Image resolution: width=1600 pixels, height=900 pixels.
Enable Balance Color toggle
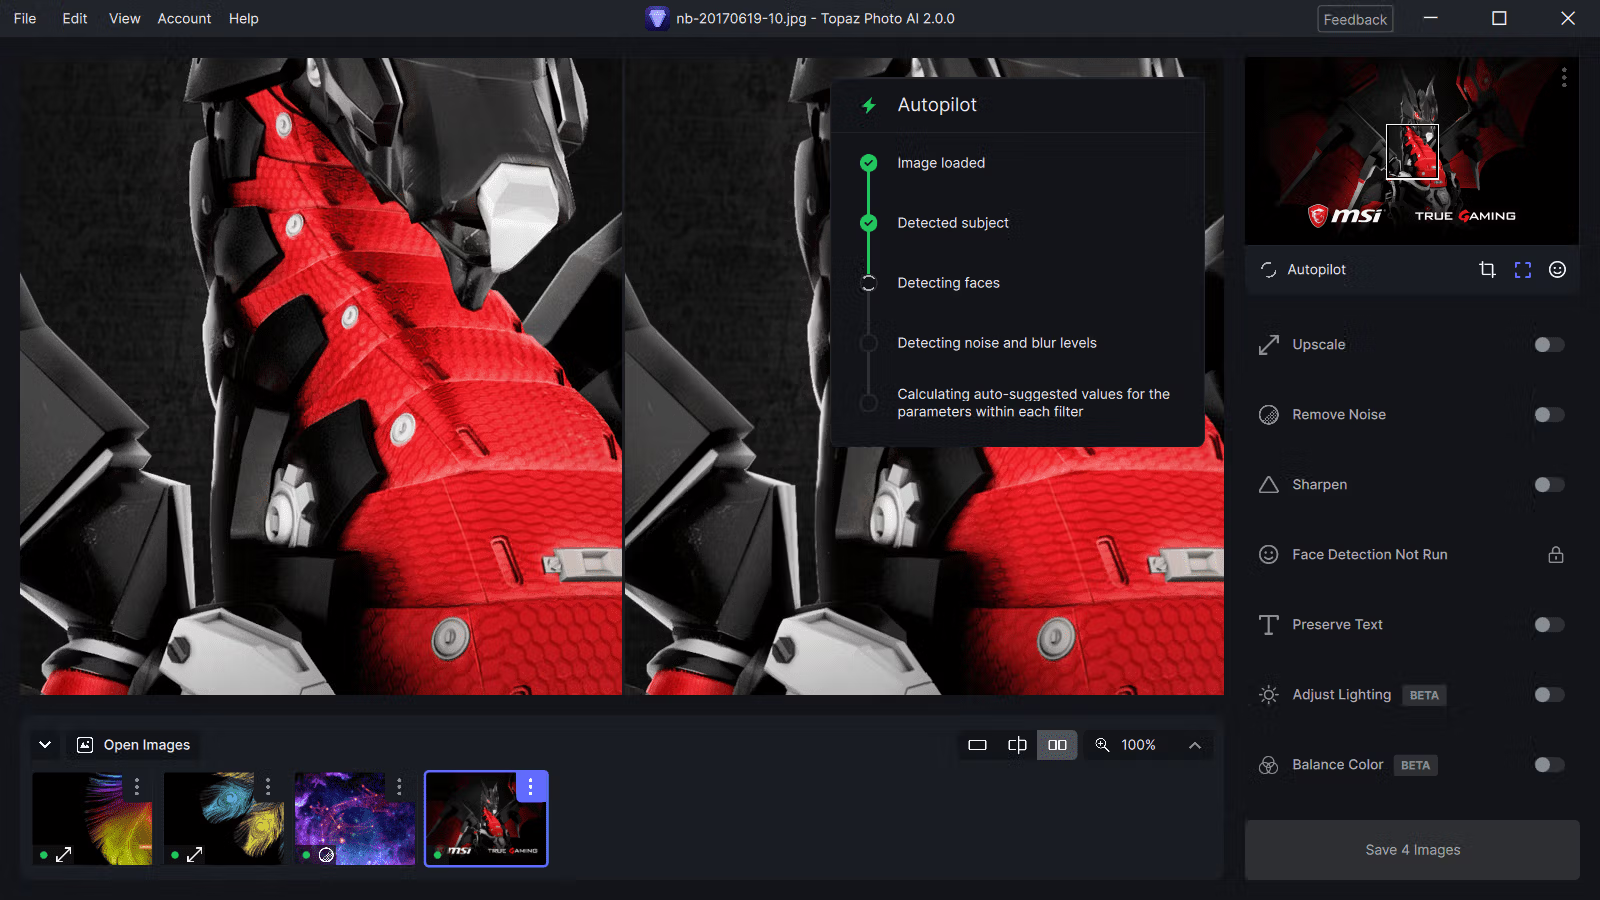[x=1549, y=765]
